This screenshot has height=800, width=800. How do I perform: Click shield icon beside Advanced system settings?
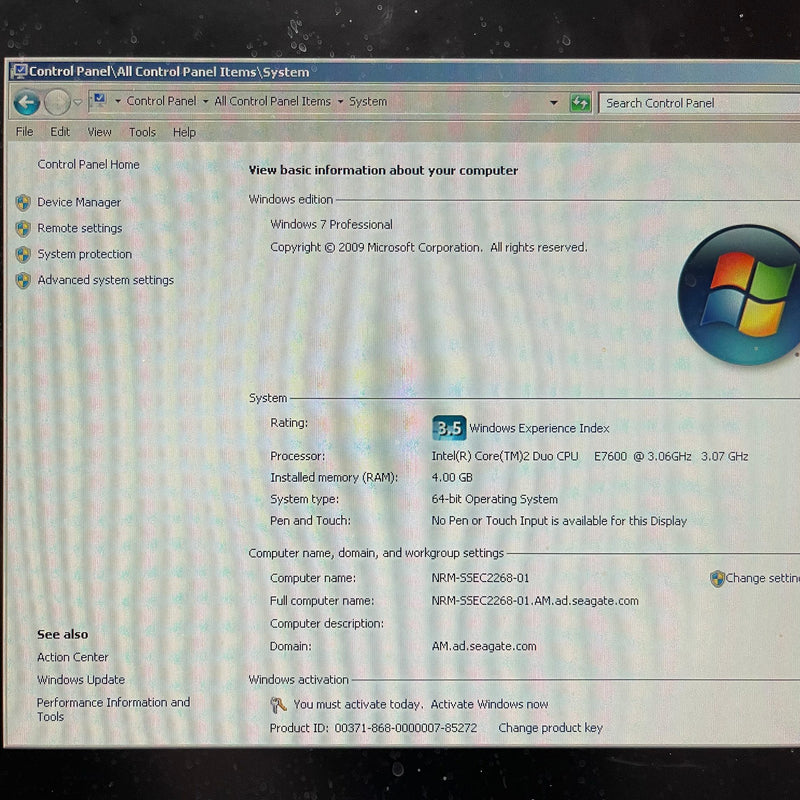click(23, 280)
